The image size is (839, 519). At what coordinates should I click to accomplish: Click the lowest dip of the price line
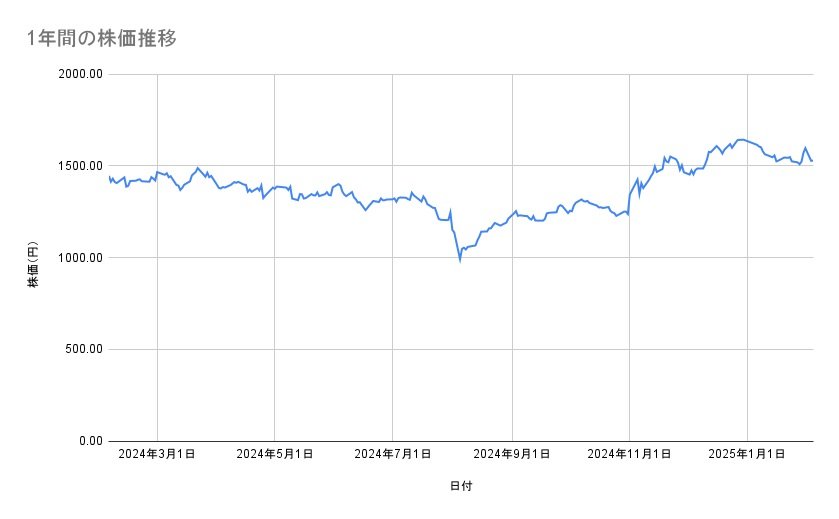[460, 259]
